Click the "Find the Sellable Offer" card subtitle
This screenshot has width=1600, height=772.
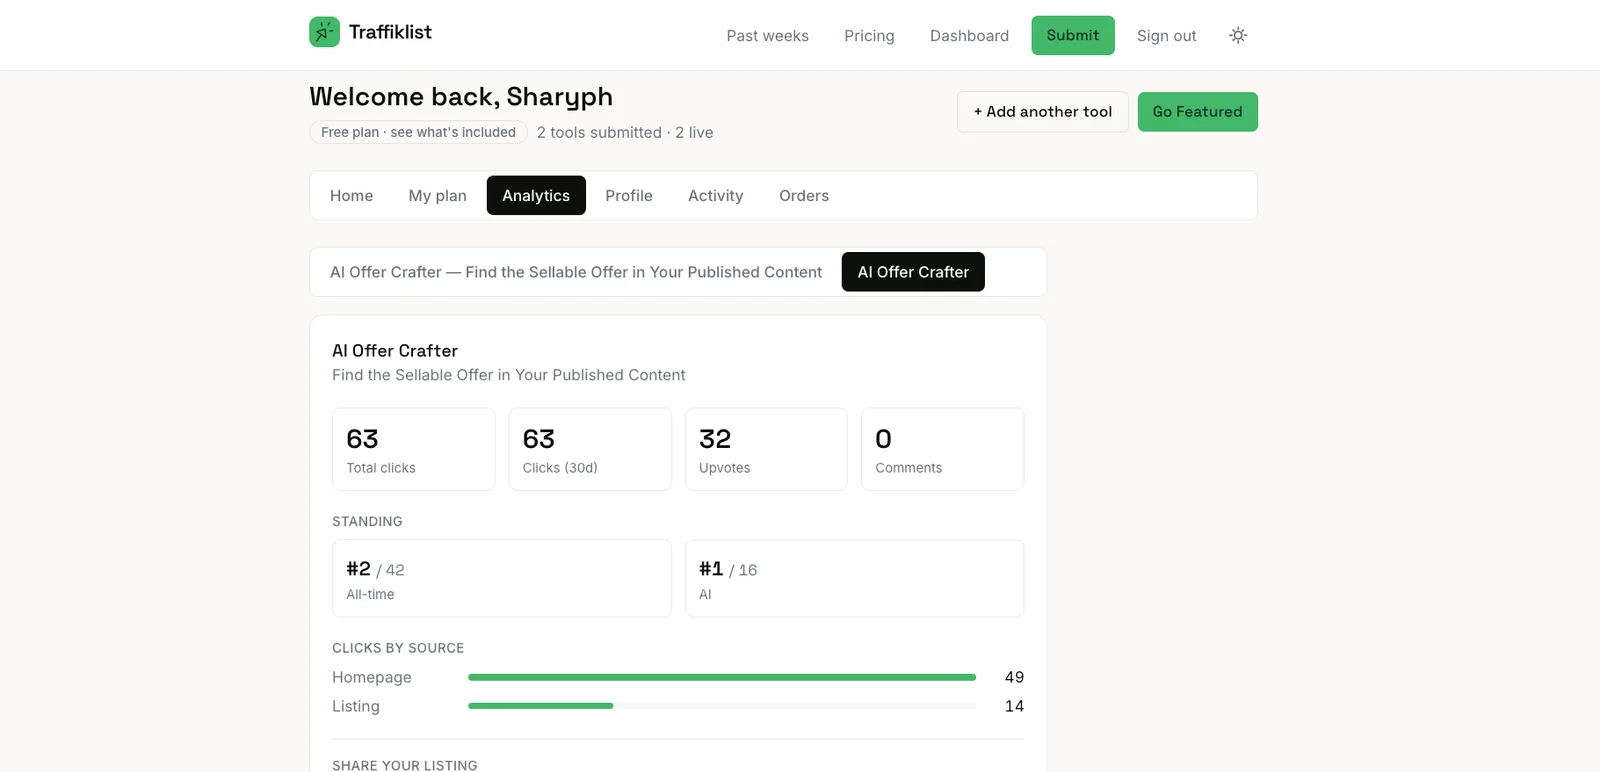[509, 375]
